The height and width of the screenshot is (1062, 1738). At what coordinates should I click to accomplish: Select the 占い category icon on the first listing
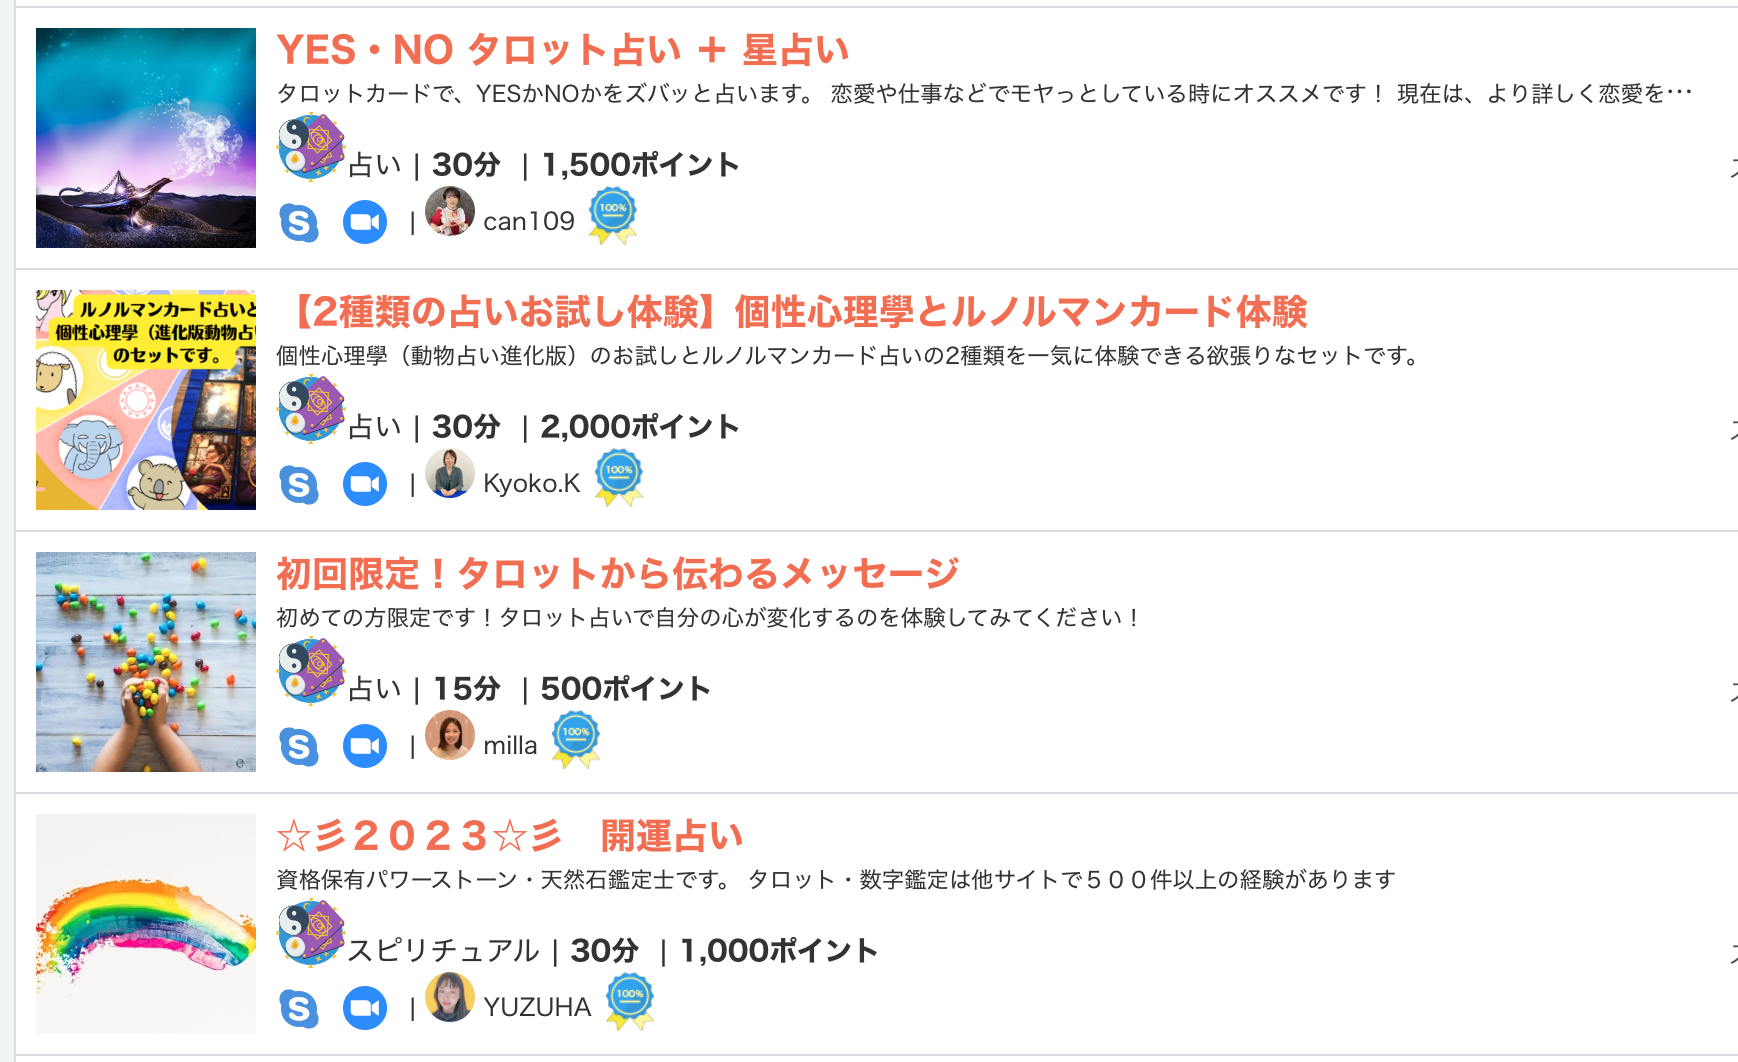point(310,150)
